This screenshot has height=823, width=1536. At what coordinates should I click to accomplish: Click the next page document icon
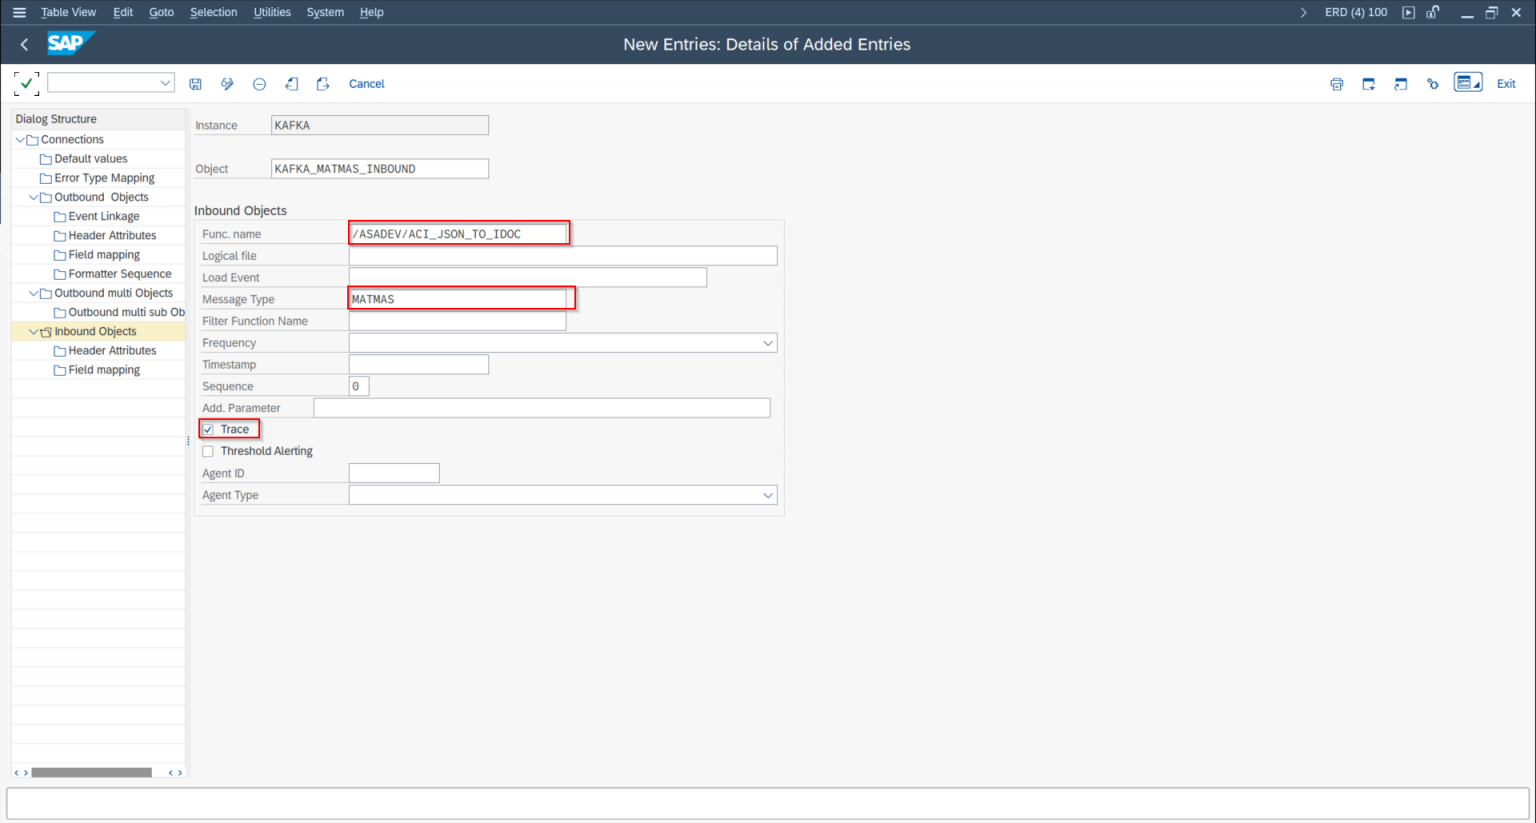pyautogui.click(x=323, y=84)
